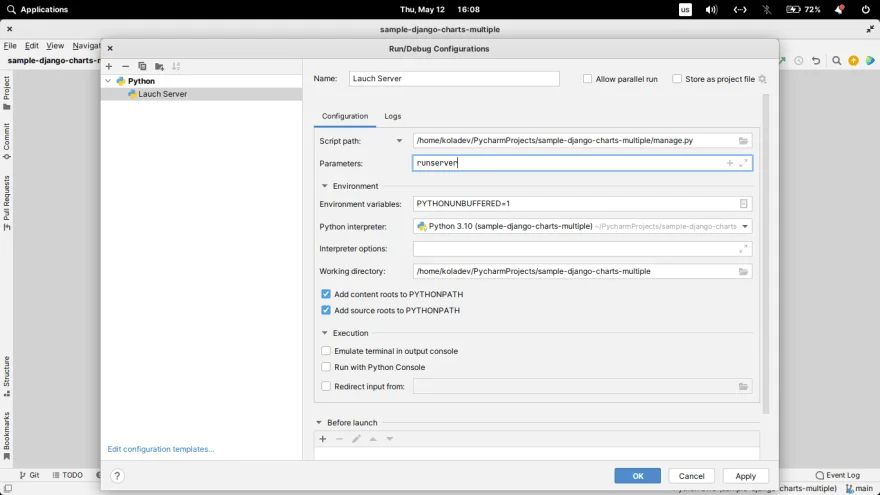Open Store as project file gear settings
The height and width of the screenshot is (495, 880).
tap(762, 79)
